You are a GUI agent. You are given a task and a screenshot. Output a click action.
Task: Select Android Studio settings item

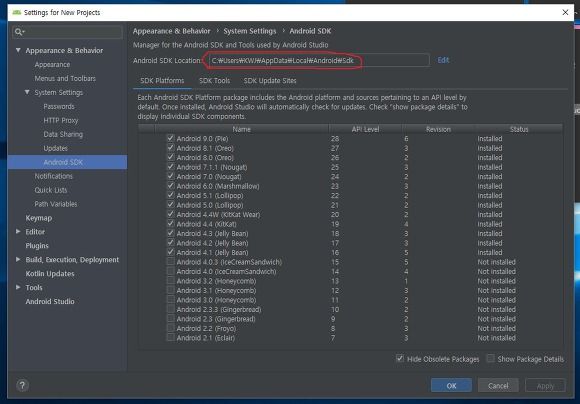(x=50, y=302)
